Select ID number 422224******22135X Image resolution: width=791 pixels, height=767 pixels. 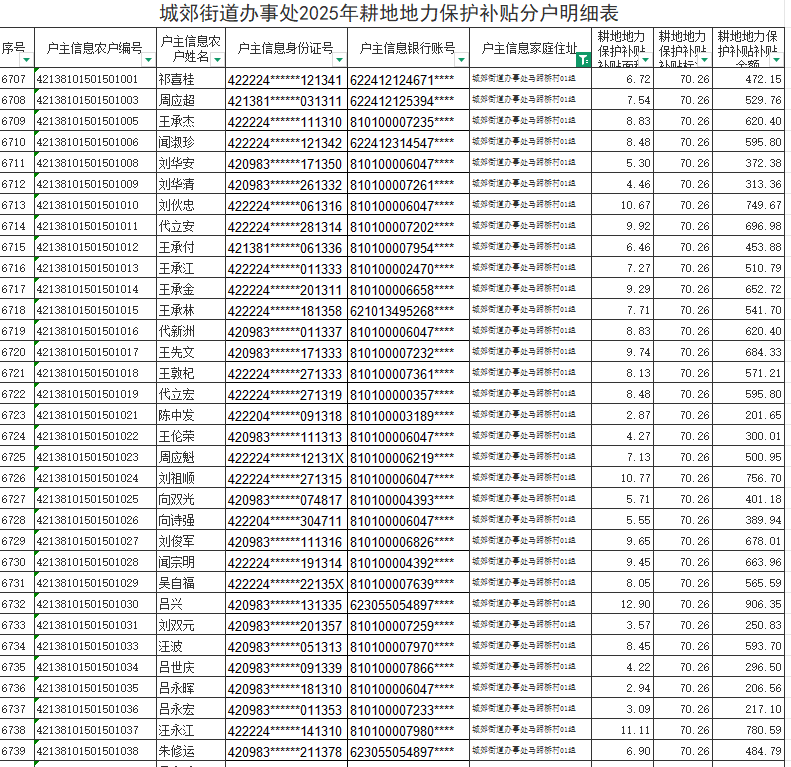coord(286,584)
